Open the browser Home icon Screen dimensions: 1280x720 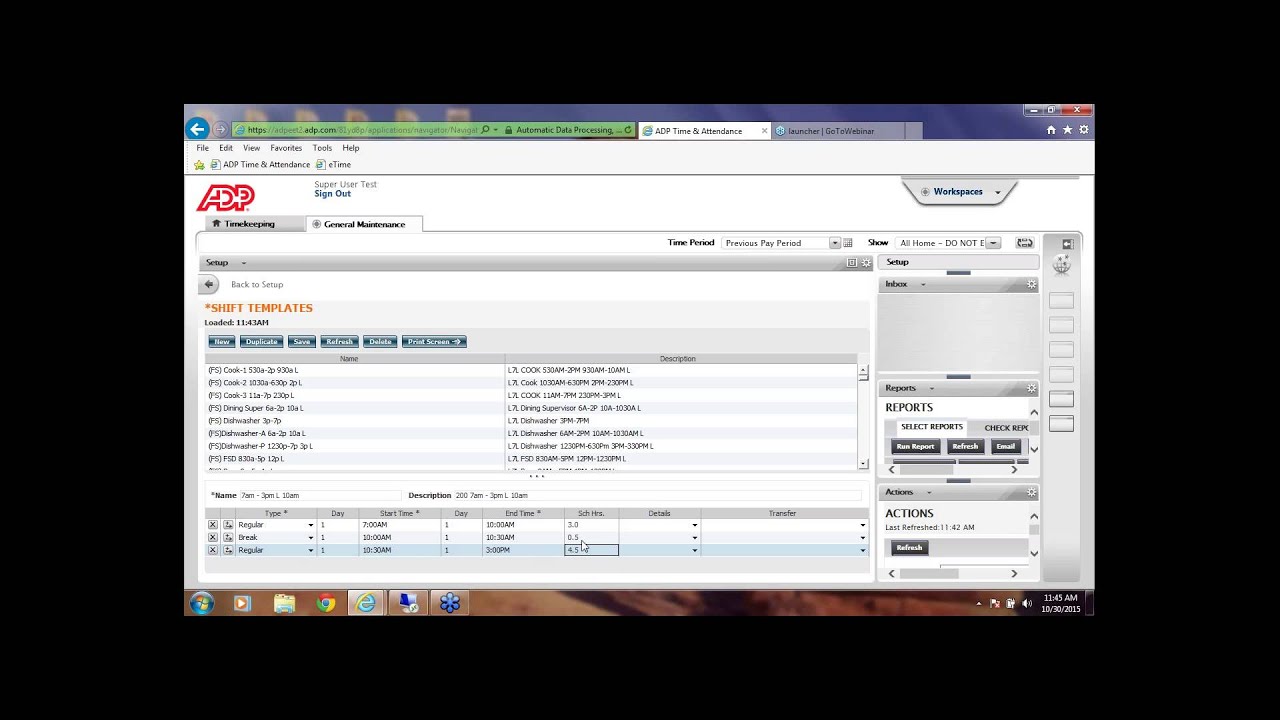click(x=1051, y=130)
